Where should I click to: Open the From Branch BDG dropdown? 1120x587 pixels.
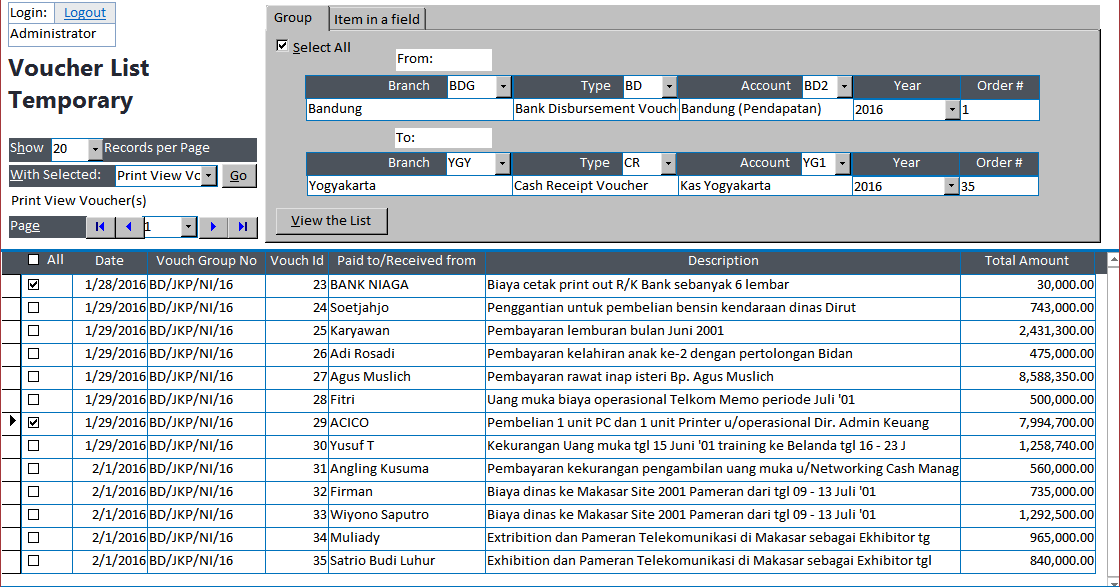click(x=503, y=86)
